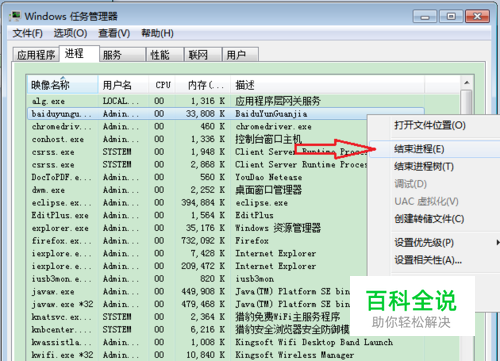Select the 进程 tab
The image size is (500, 361).
79,53
